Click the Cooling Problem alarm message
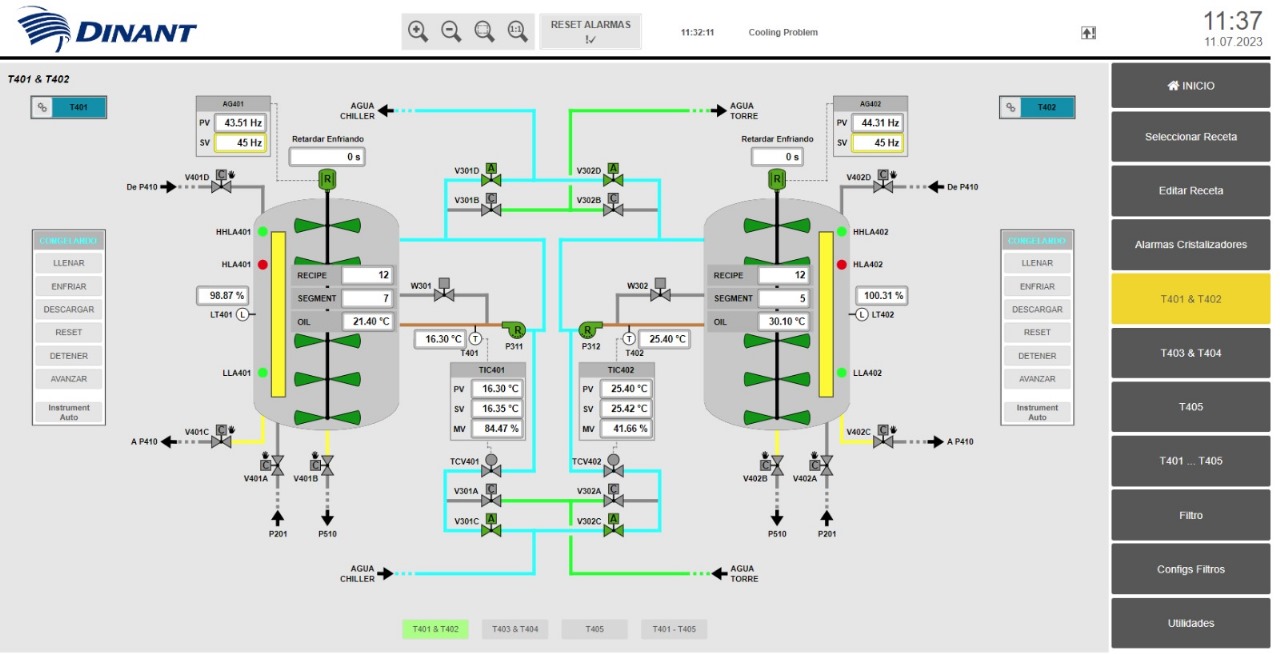Screen dimensions: 1280x654 (x=783, y=33)
